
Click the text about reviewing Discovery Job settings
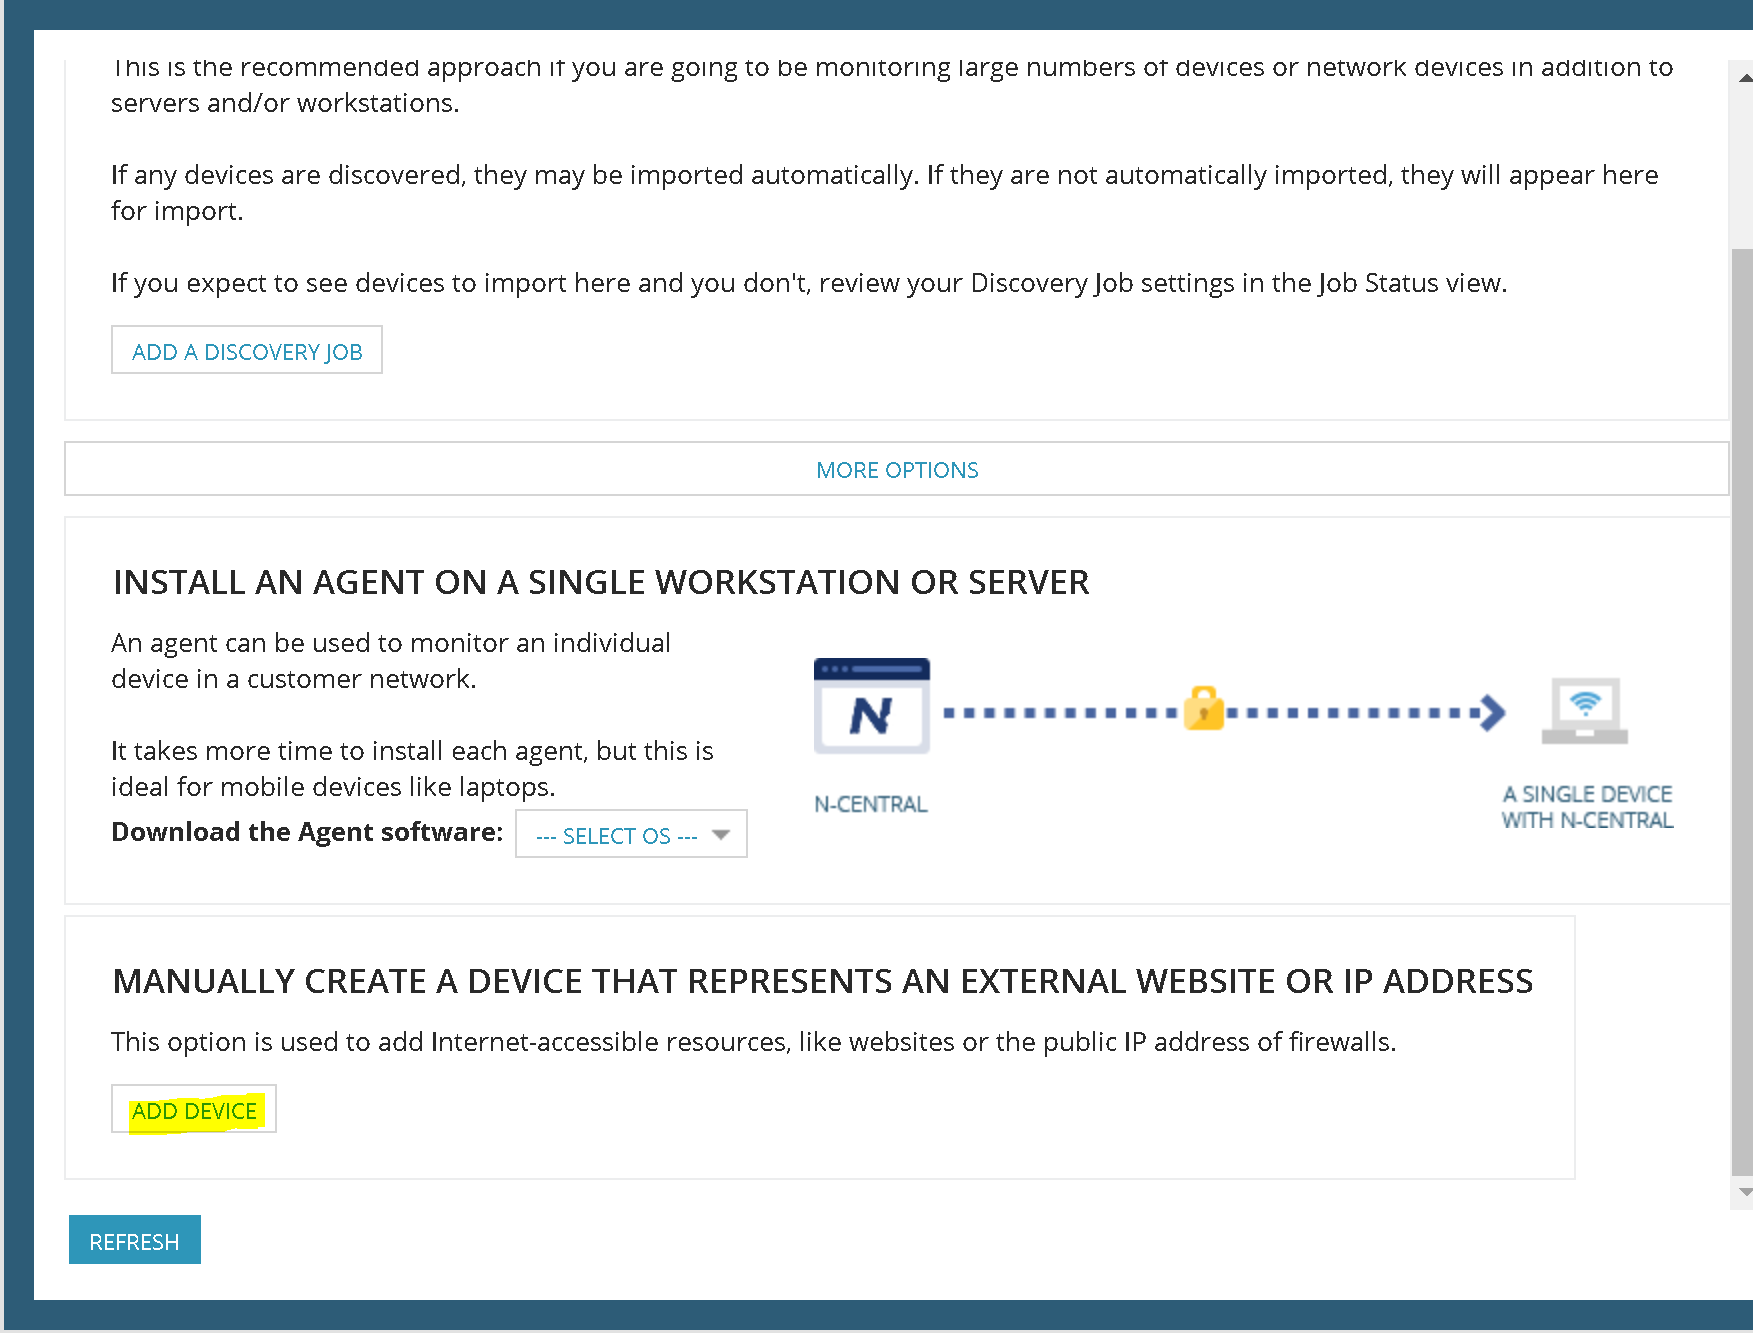pyautogui.click(x=808, y=283)
